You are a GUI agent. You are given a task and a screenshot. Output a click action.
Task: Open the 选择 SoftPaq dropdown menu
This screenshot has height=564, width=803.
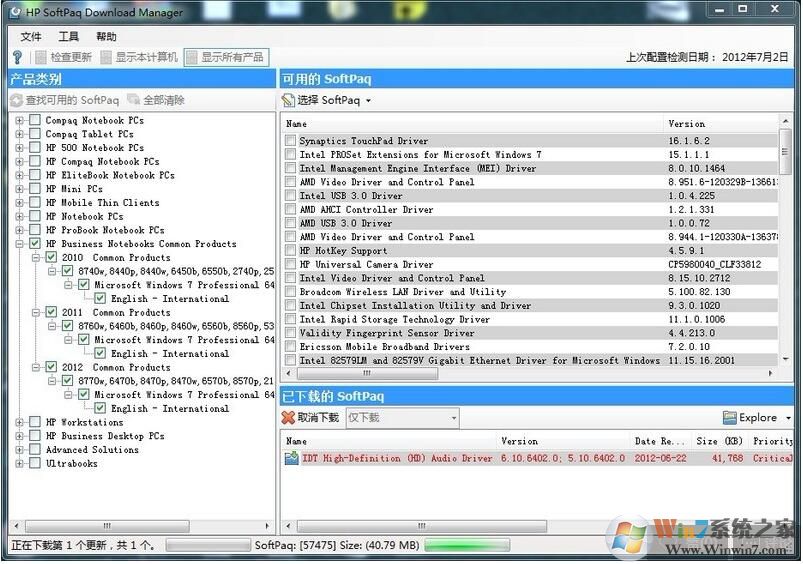(x=368, y=101)
